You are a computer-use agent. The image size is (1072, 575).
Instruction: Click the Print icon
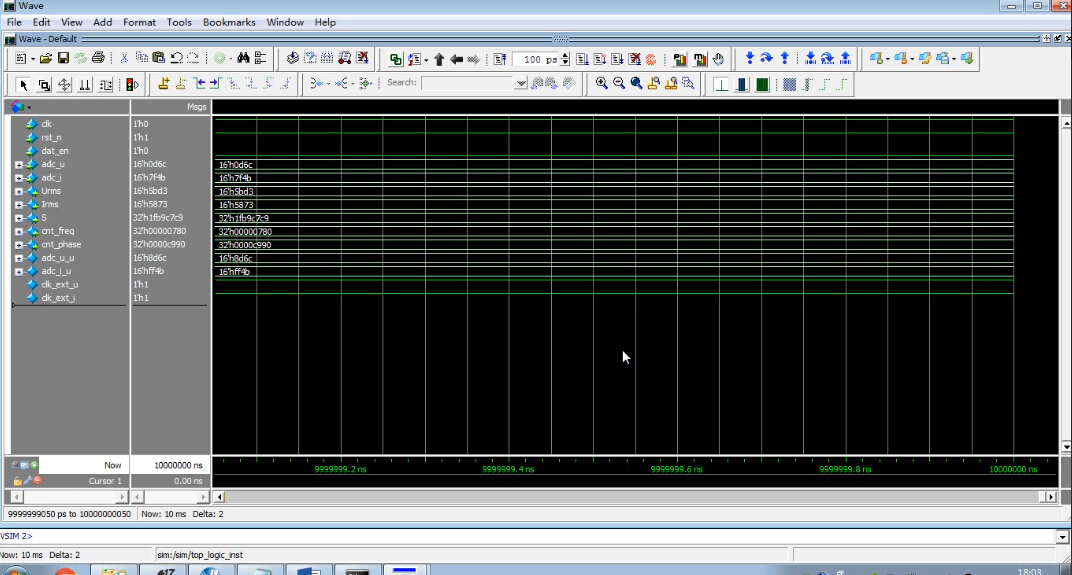pos(98,59)
